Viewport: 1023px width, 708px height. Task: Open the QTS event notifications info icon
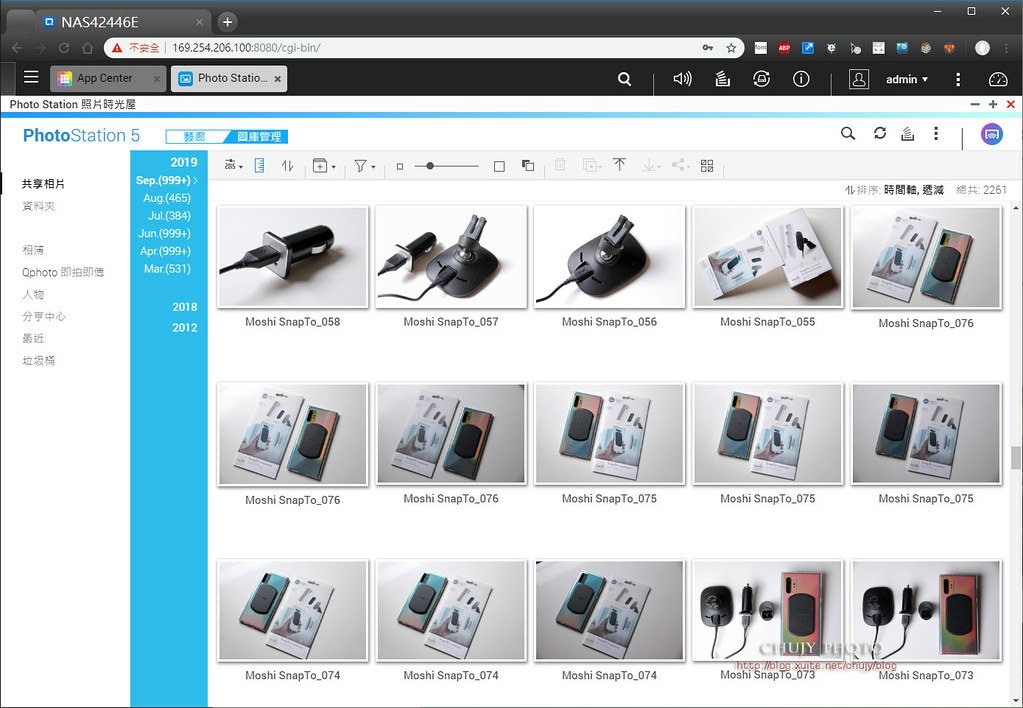[x=801, y=79]
